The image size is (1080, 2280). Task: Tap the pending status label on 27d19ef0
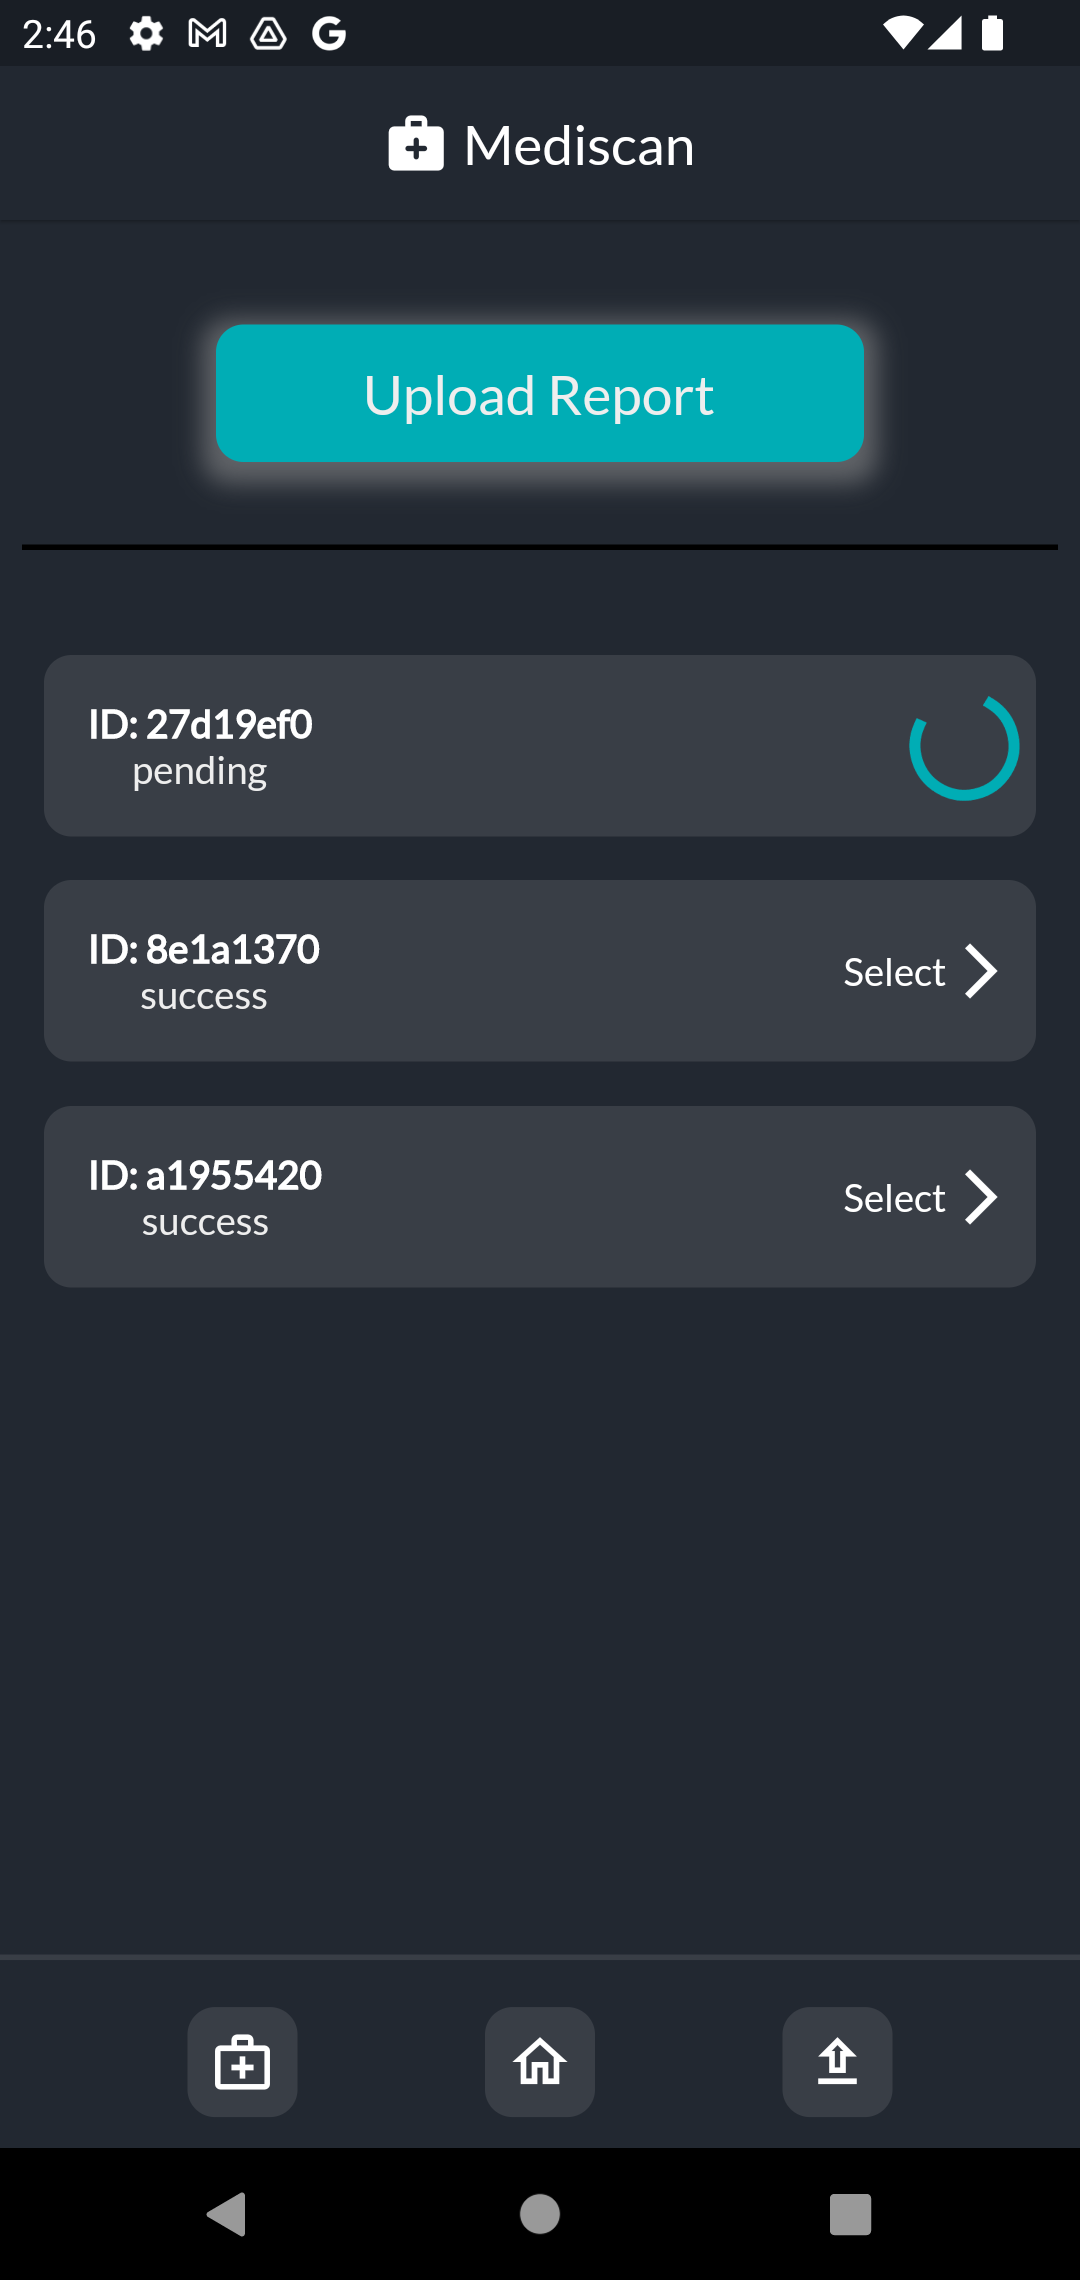pos(201,770)
